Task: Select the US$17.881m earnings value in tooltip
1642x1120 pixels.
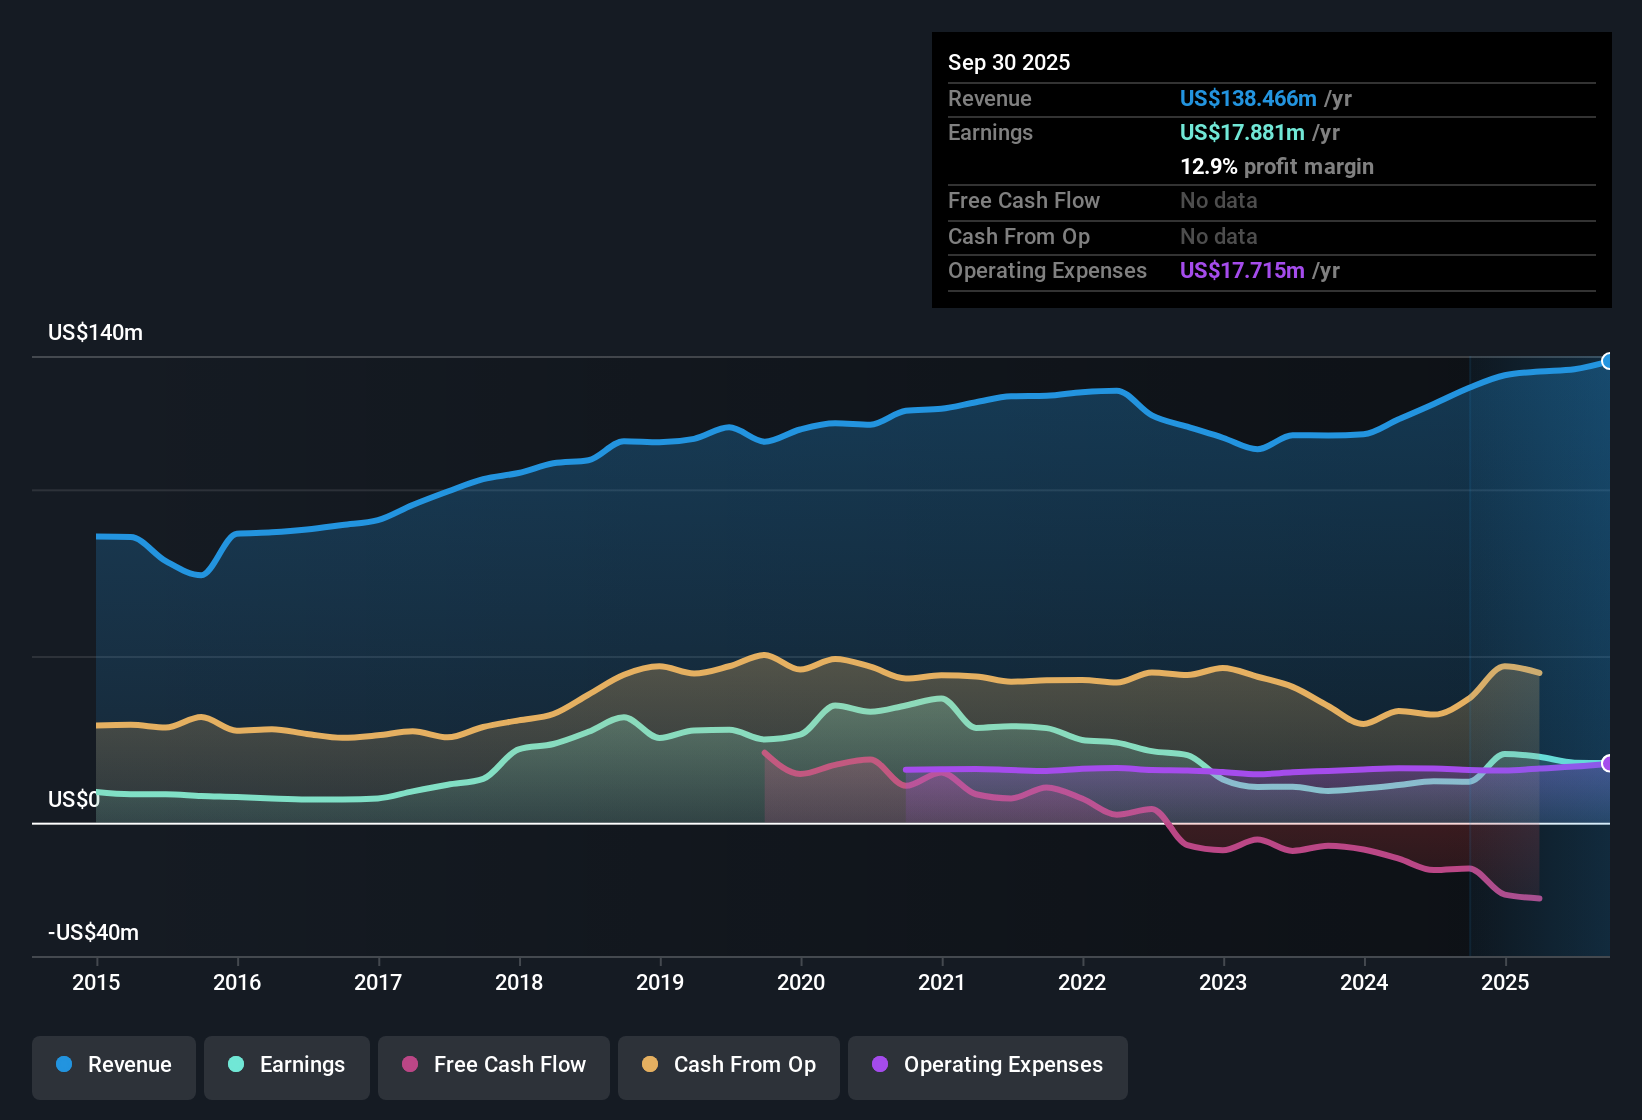Action: click(x=1242, y=132)
